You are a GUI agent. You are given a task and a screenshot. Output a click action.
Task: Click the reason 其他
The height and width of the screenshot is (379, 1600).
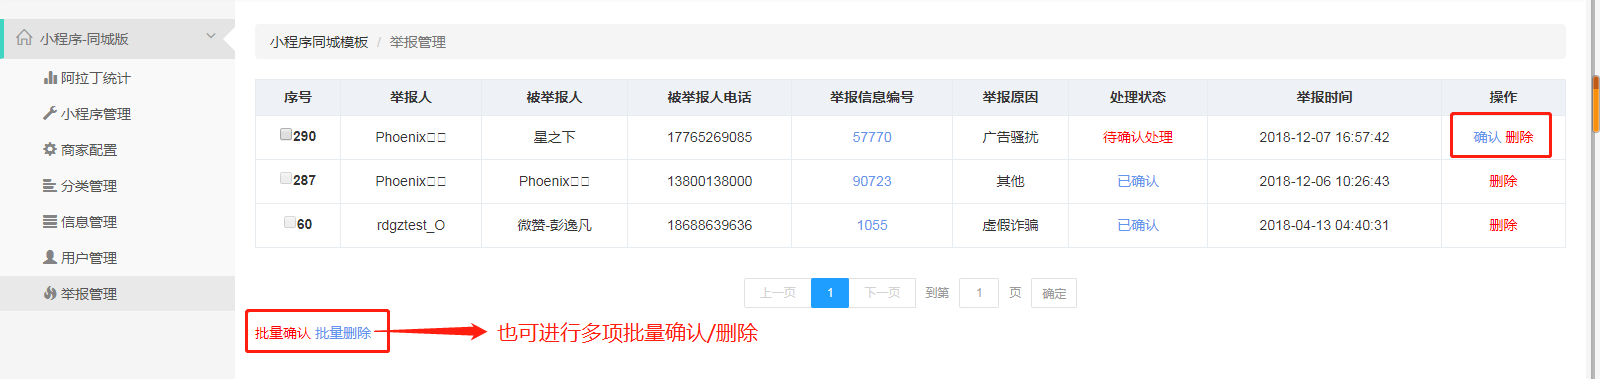(1010, 181)
